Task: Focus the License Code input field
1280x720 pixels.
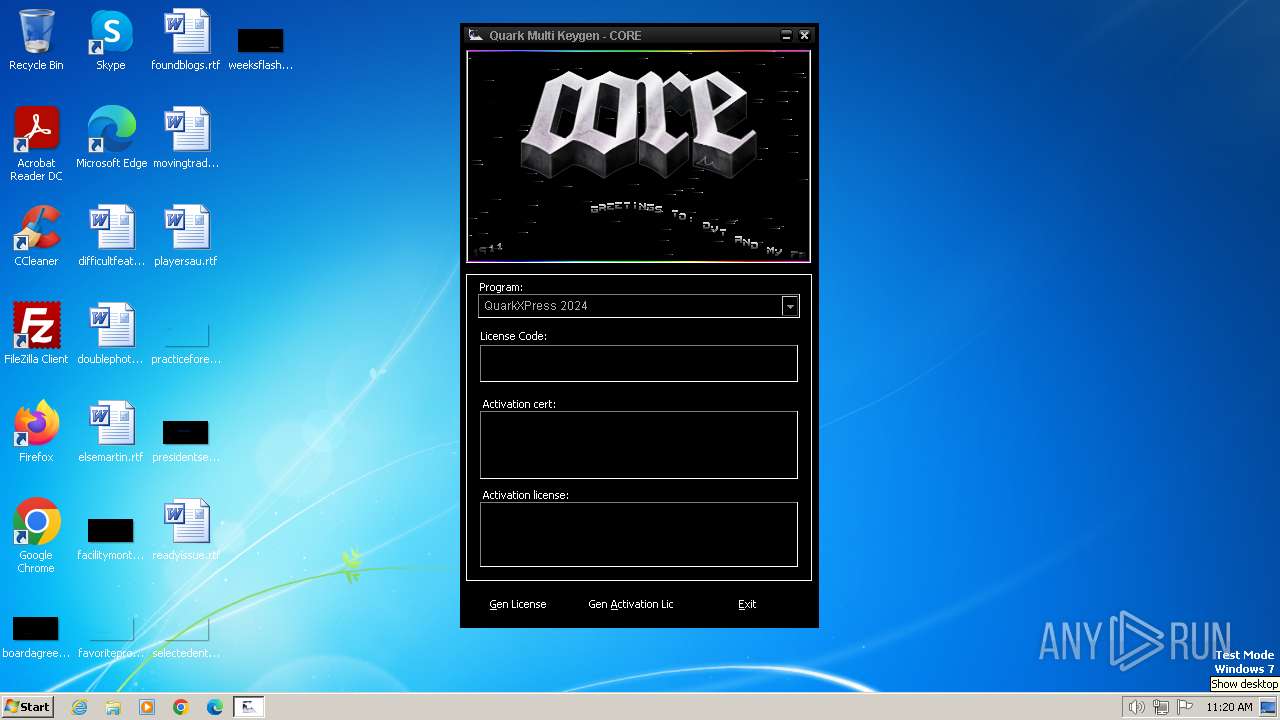Action: tap(639, 364)
